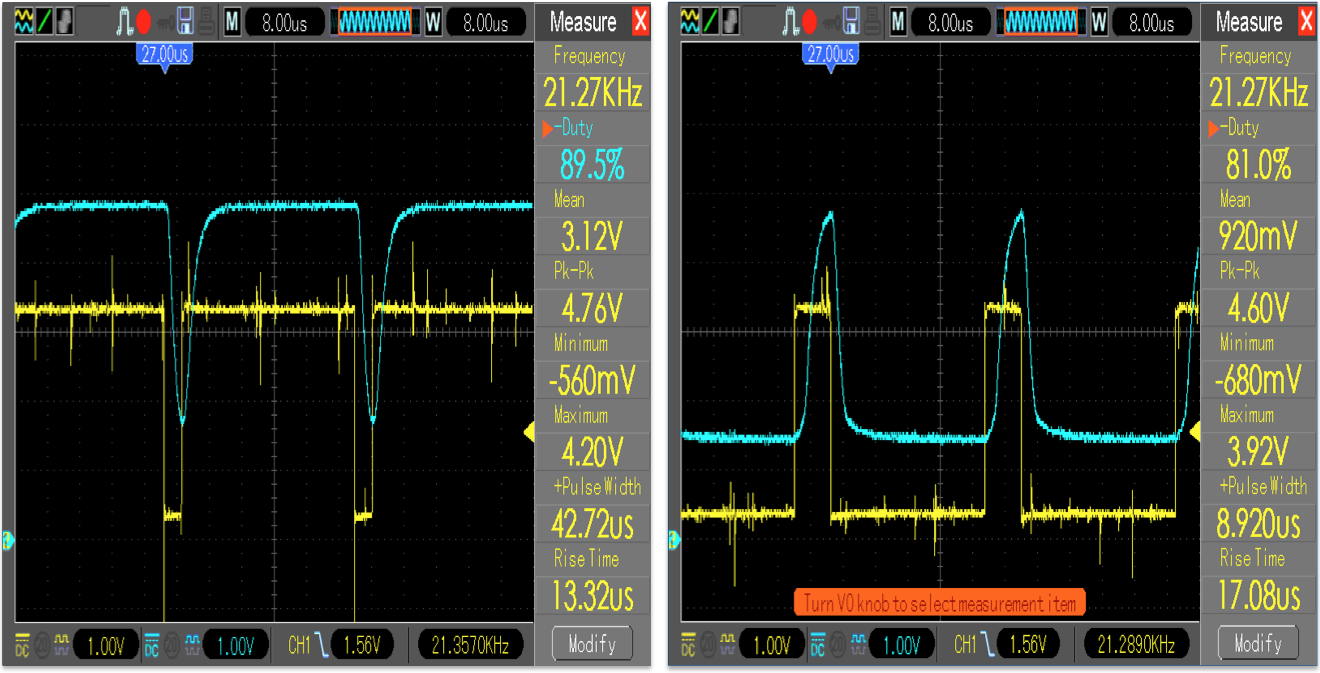This screenshot has height=673, width=1320.
Task: Click the key lock icon on left scope toolbar
Action: point(164,22)
